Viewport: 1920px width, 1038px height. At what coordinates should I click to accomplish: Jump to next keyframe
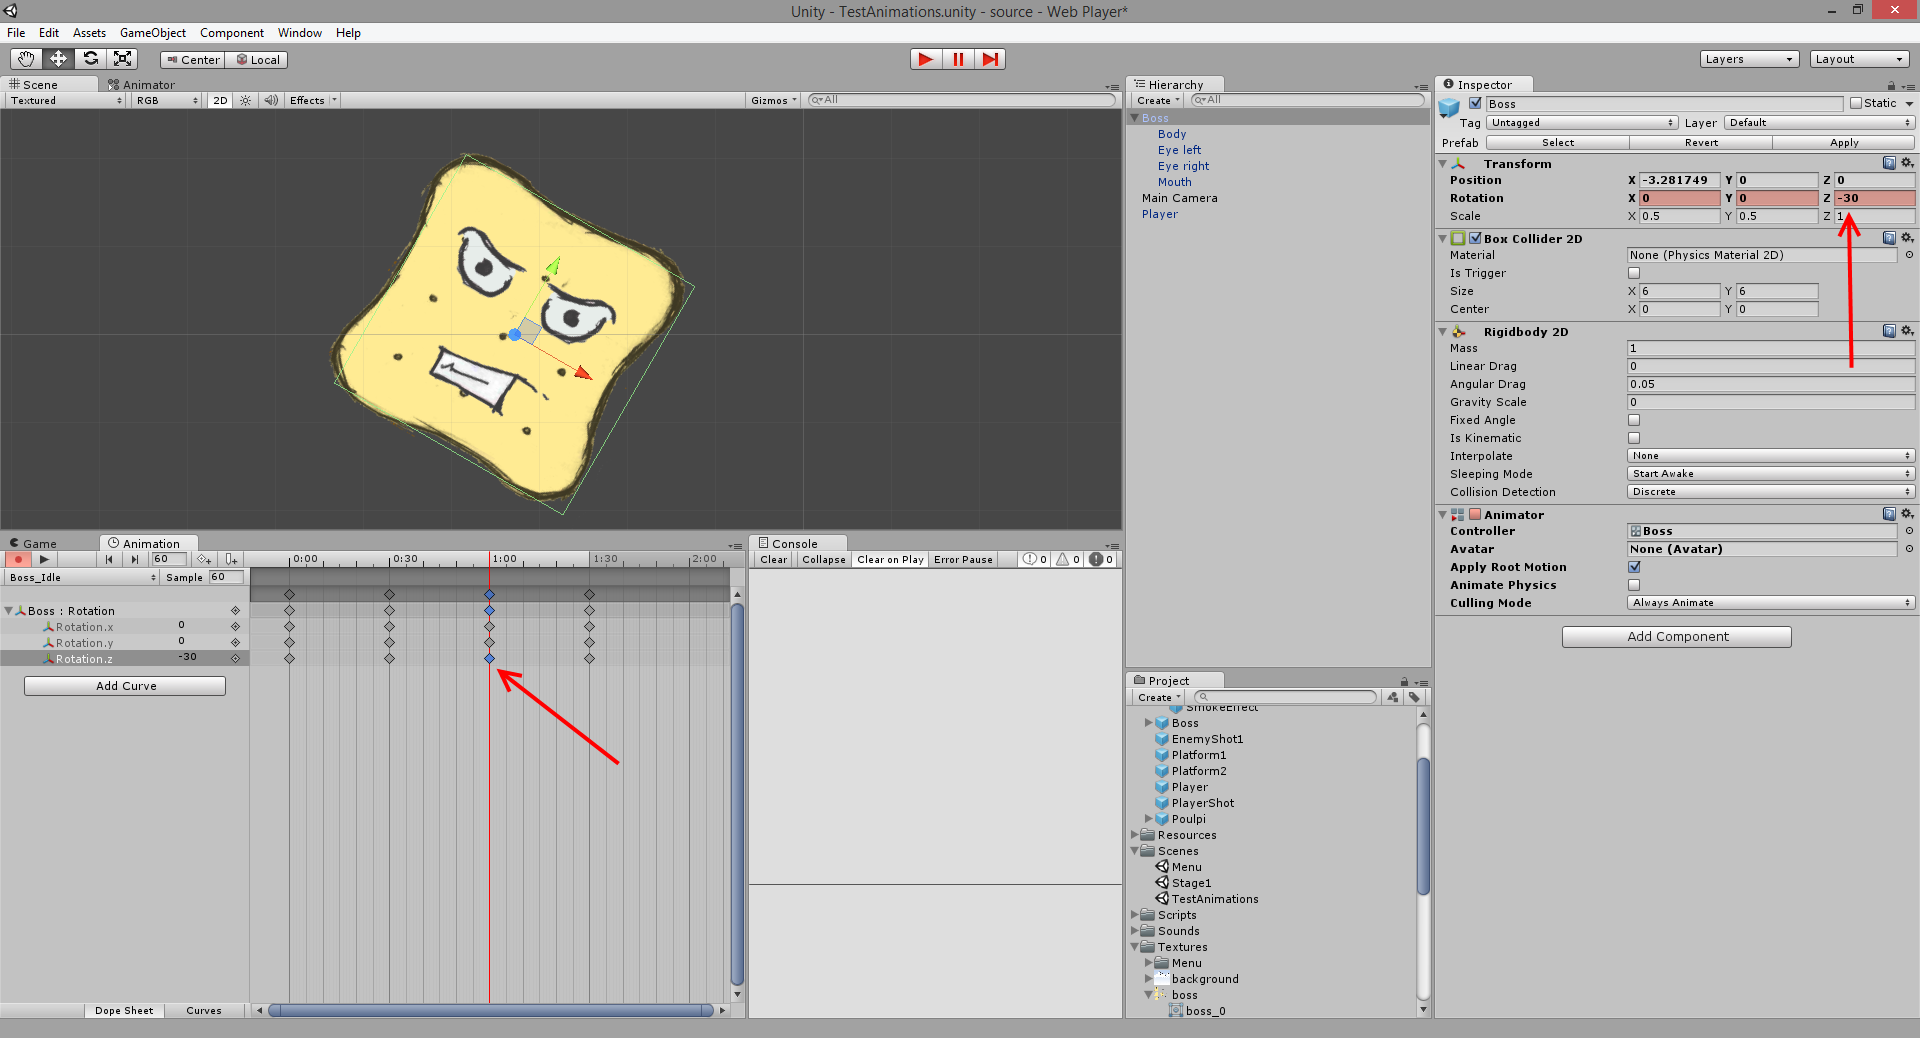click(135, 560)
